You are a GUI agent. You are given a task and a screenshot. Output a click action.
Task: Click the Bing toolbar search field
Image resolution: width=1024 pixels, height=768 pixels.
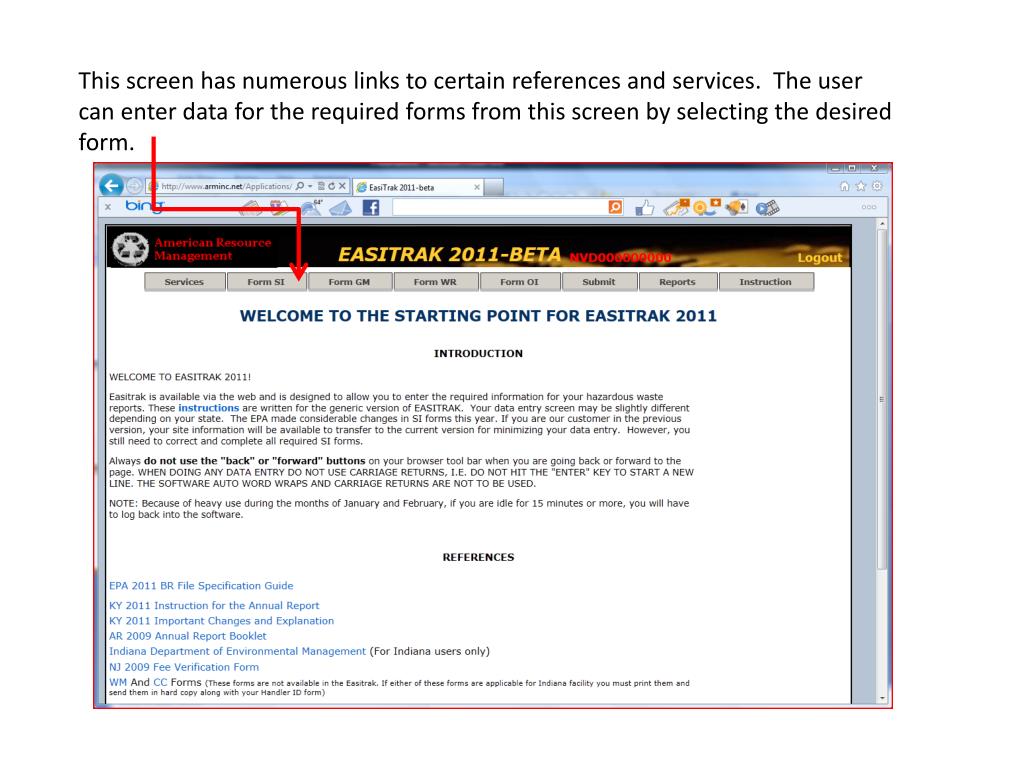tap(500, 207)
